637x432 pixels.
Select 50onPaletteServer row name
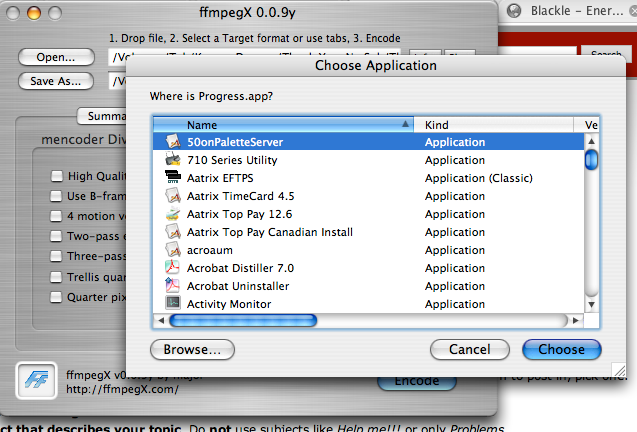click(x=235, y=142)
